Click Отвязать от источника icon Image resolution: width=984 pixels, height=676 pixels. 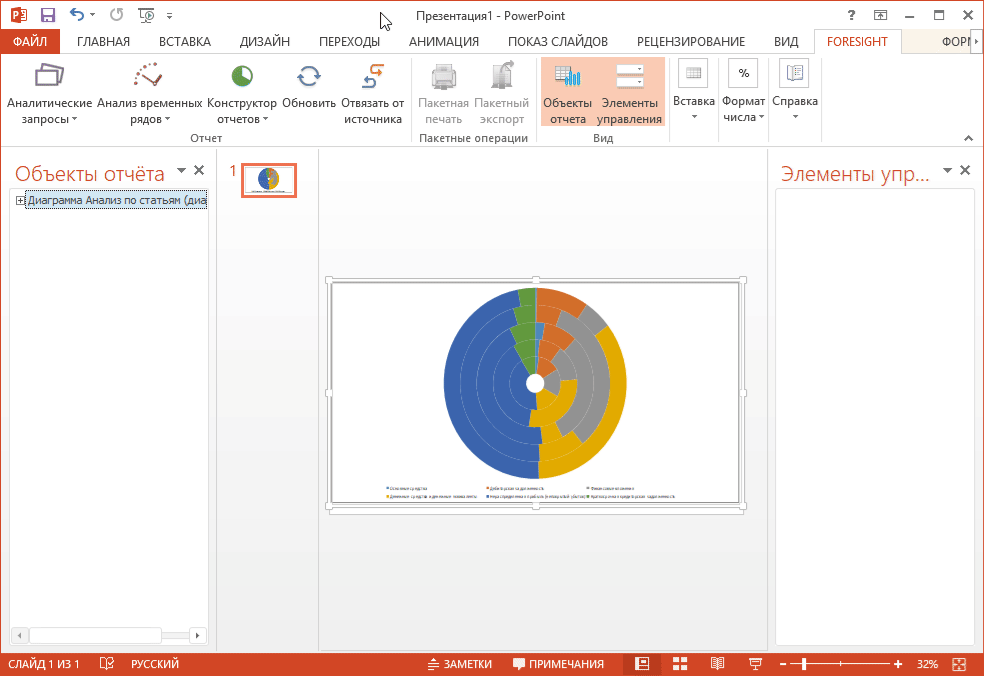coord(372,77)
